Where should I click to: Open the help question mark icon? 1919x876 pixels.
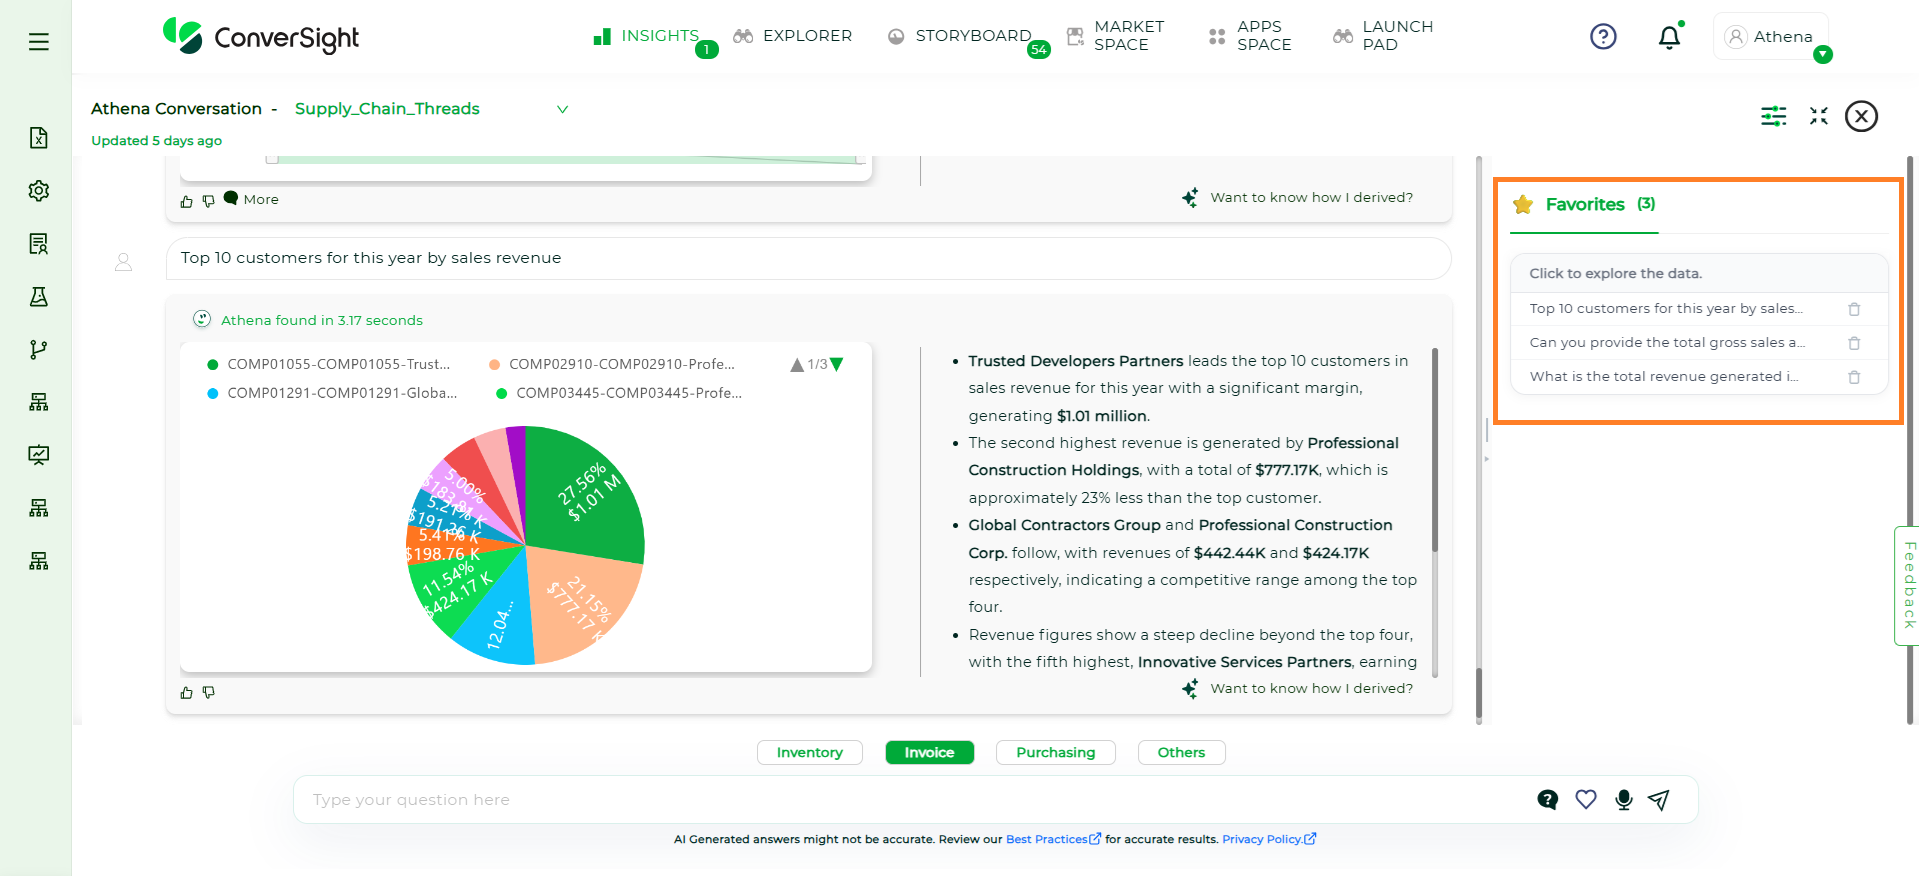tap(1603, 37)
